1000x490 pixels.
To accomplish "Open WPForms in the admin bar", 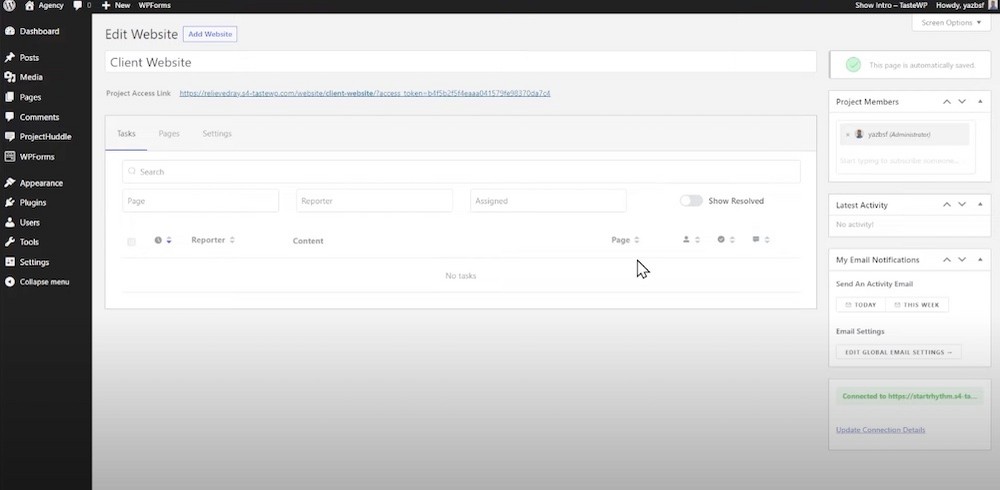I will pyautogui.click(x=154, y=5).
